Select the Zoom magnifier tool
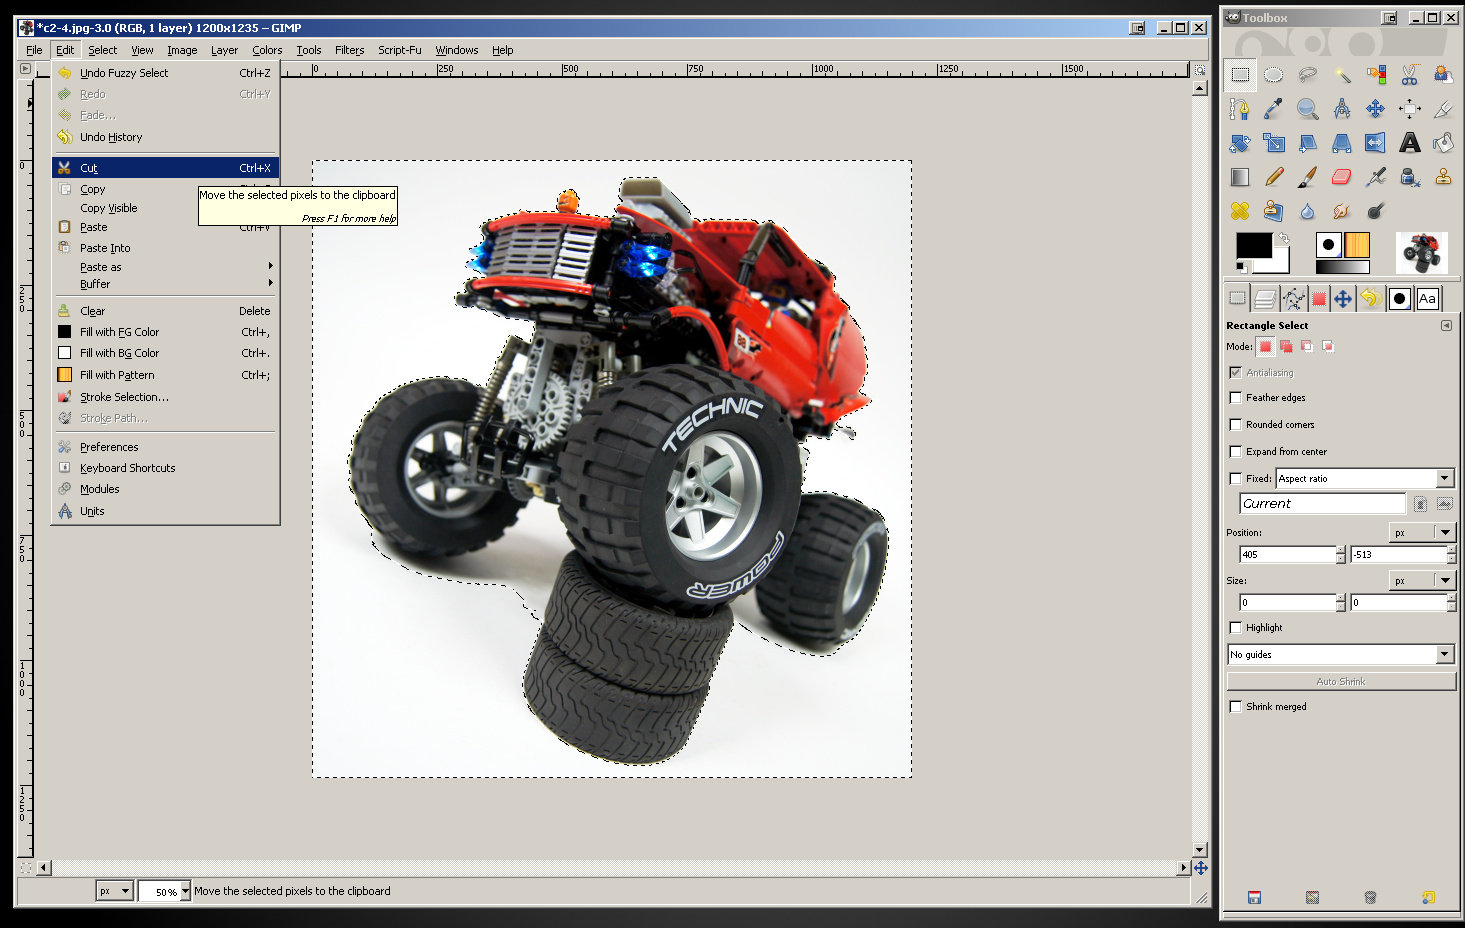This screenshot has height=928, width=1465. click(x=1307, y=109)
